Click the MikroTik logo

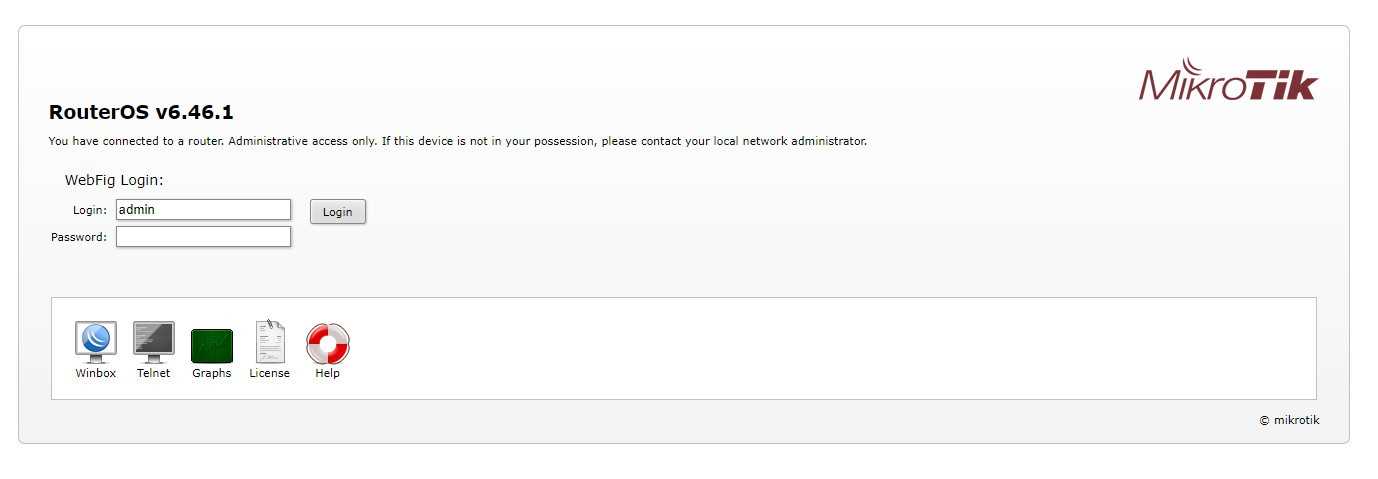(1228, 79)
